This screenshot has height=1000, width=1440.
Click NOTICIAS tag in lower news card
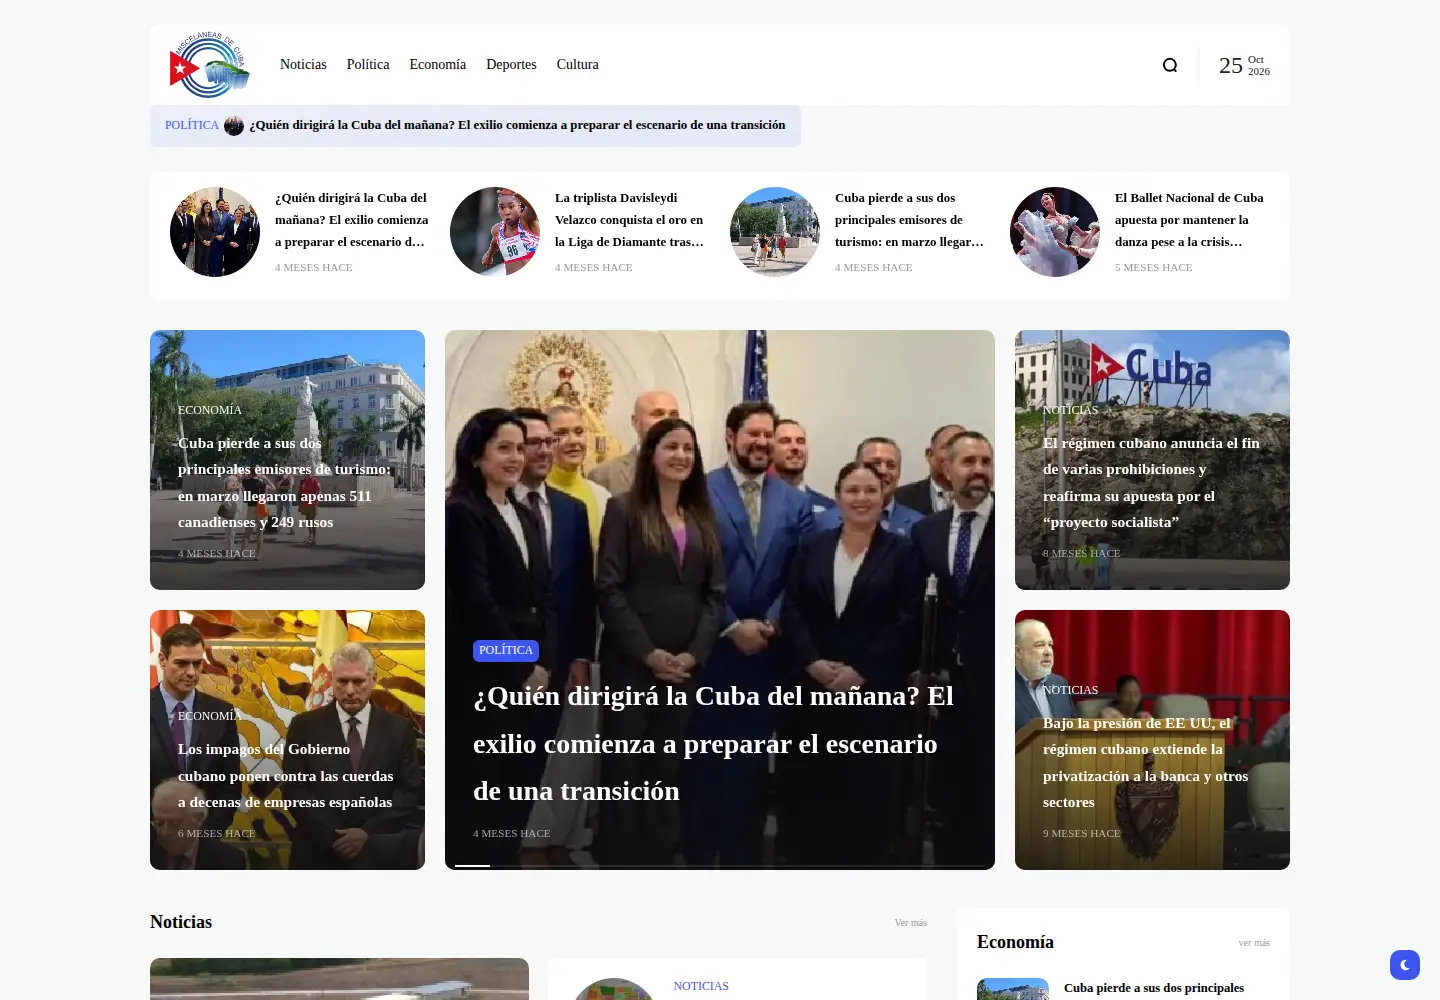tap(701, 986)
